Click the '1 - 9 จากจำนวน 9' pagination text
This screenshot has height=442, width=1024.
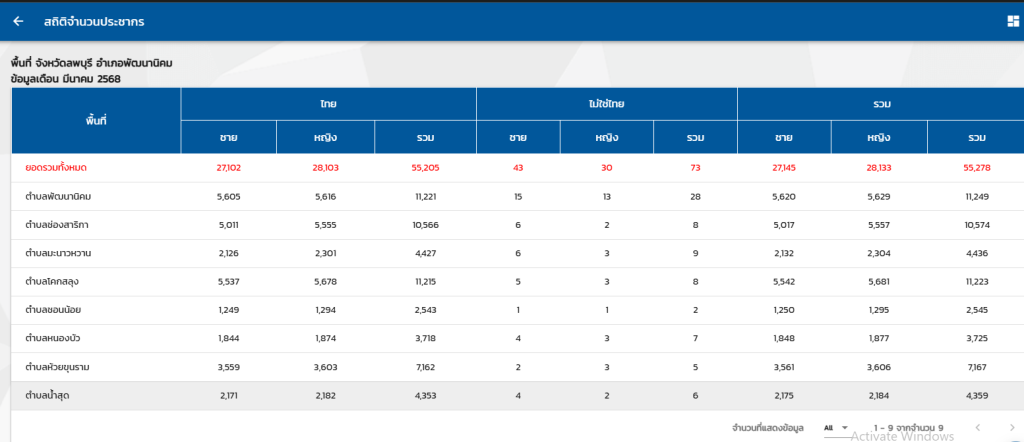tap(908, 428)
